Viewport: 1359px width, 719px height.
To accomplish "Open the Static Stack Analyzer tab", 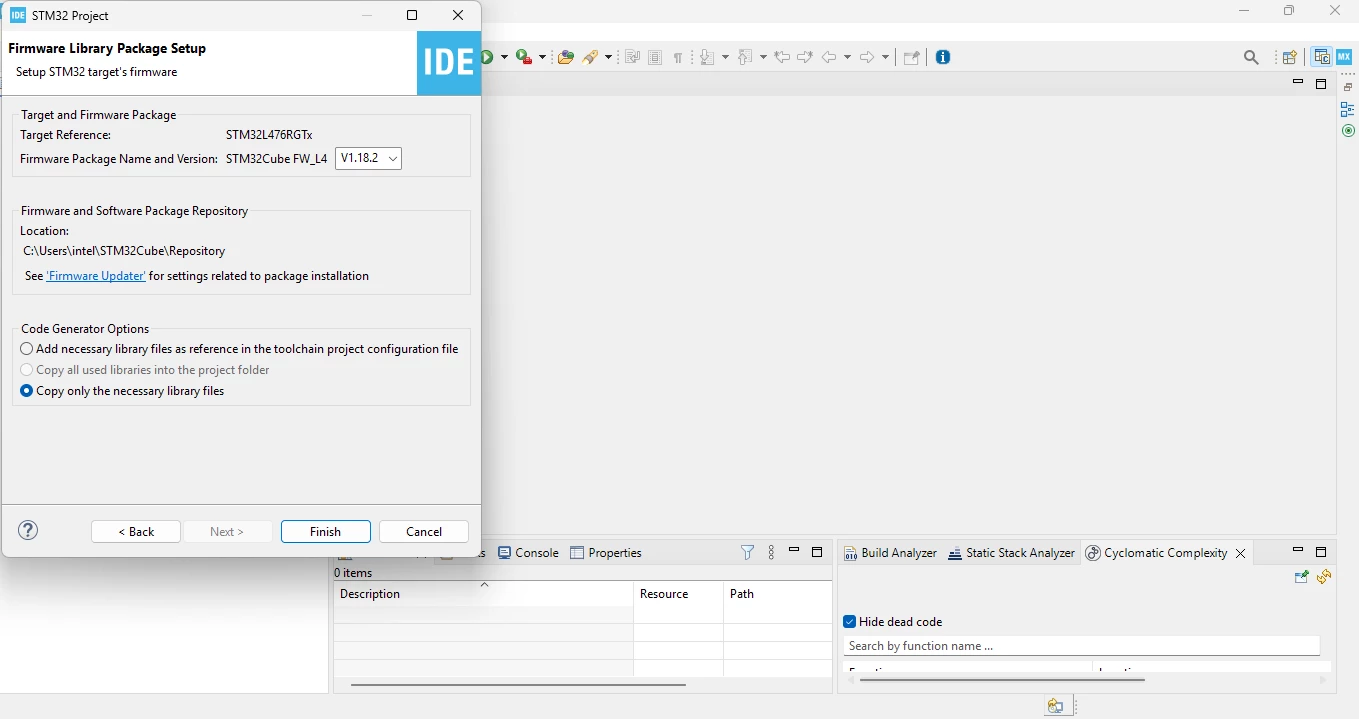I will coord(1011,553).
